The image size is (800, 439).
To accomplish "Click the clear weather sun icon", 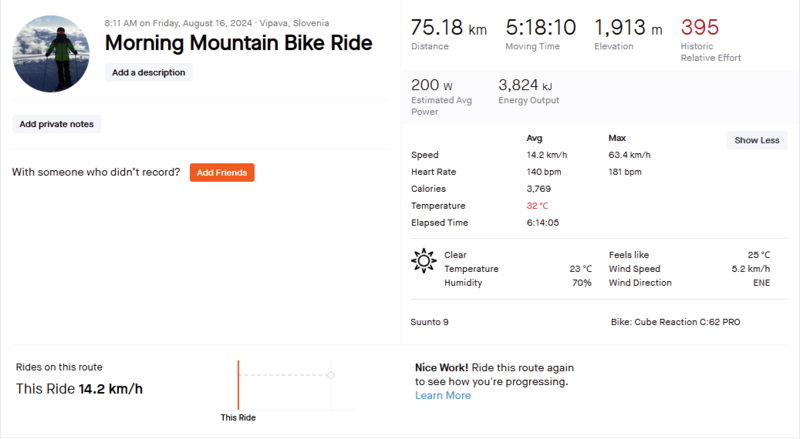I will (x=424, y=262).
